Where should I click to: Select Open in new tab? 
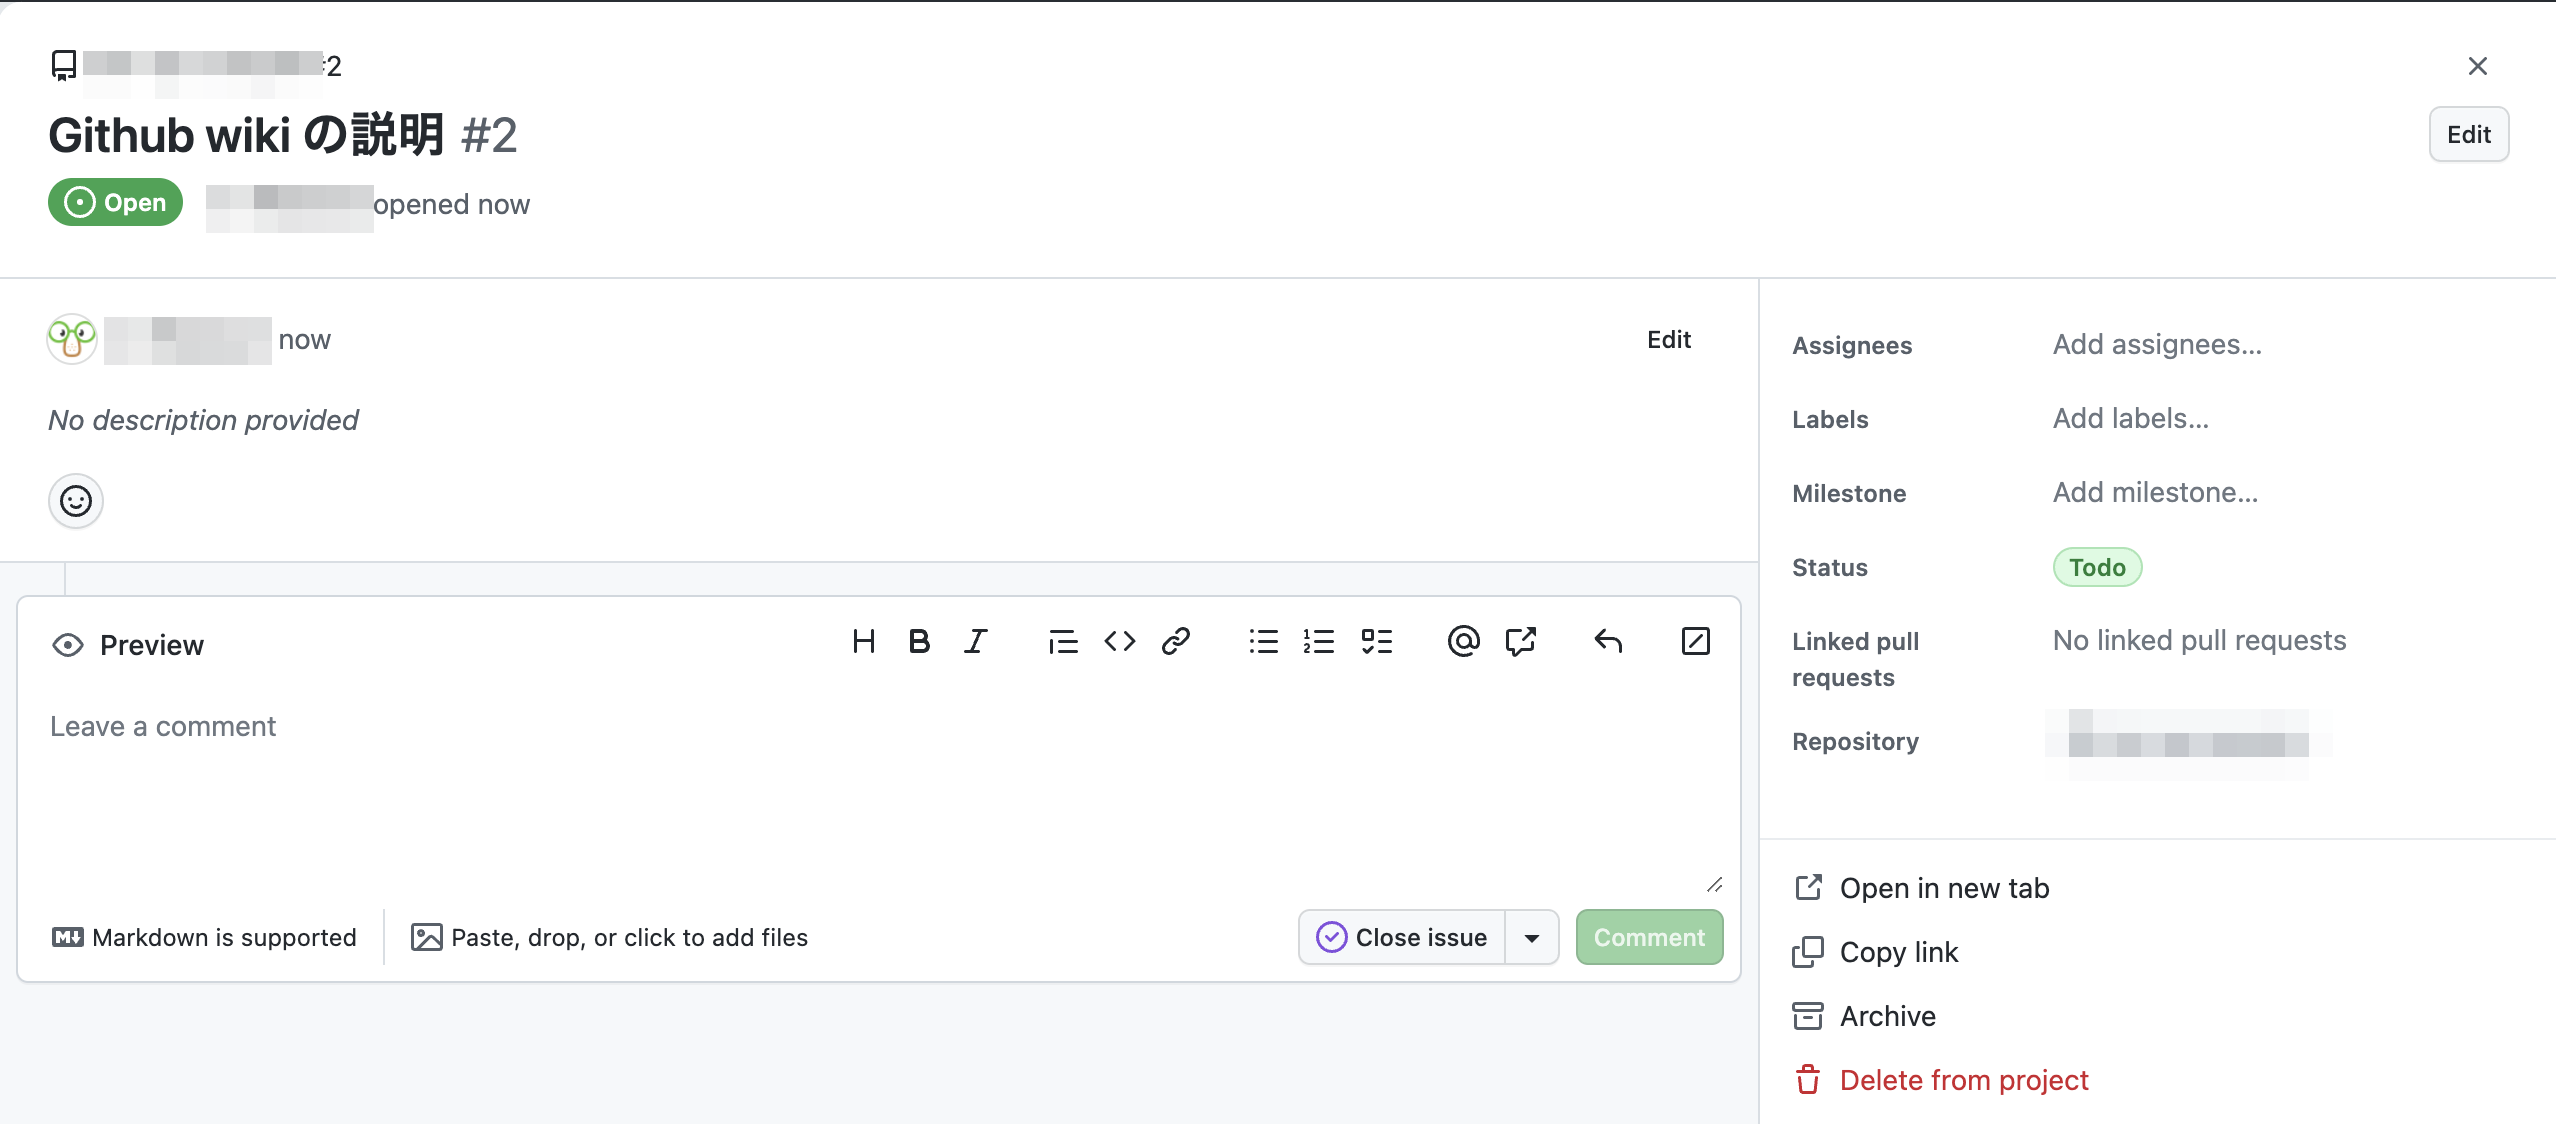[x=1943, y=888]
